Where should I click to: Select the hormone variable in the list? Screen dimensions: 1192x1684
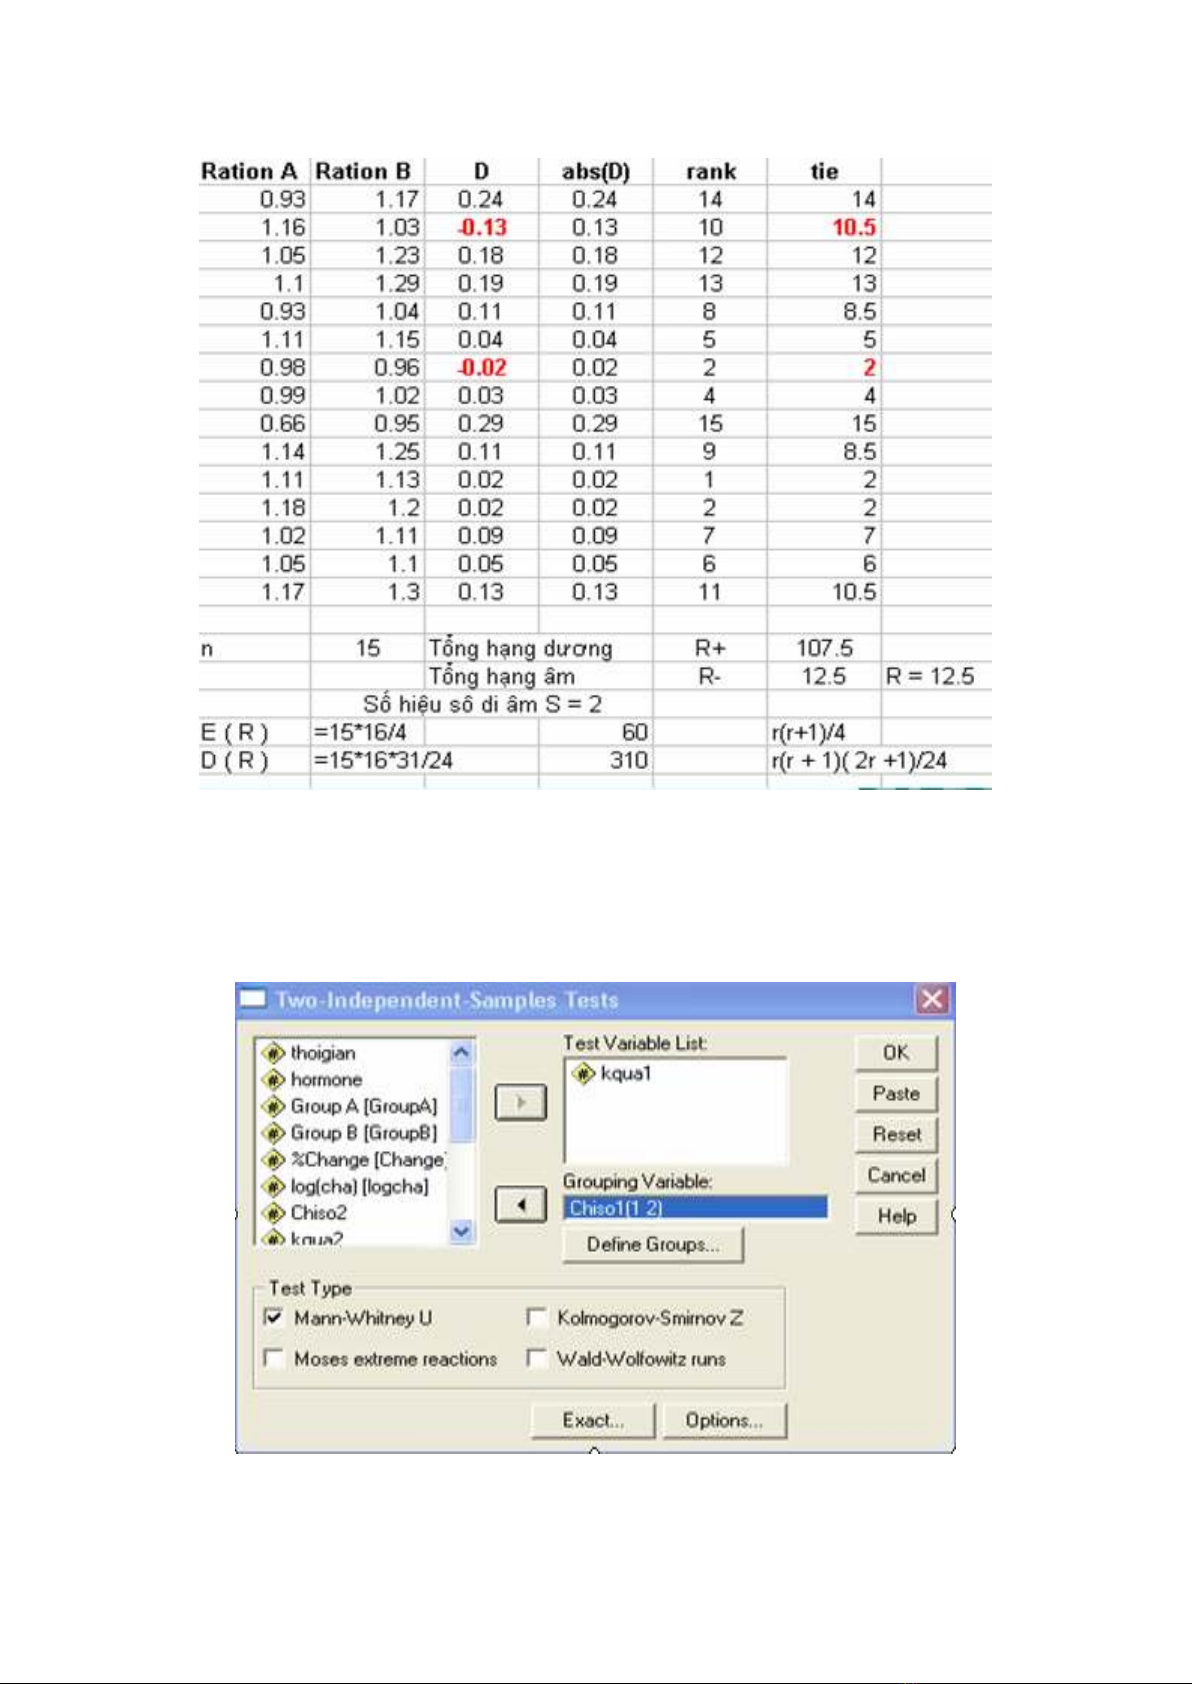[x=325, y=1080]
